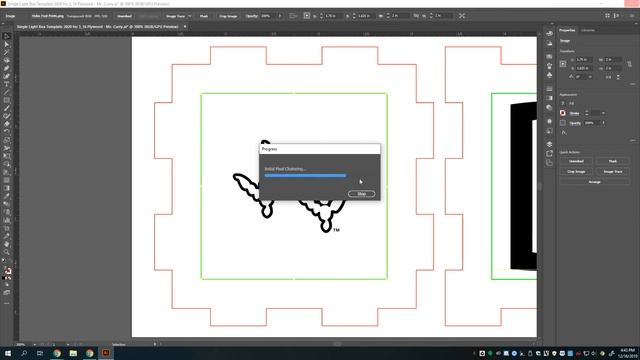
Task: Set reference point in Properties Transform section
Action: point(563,64)
